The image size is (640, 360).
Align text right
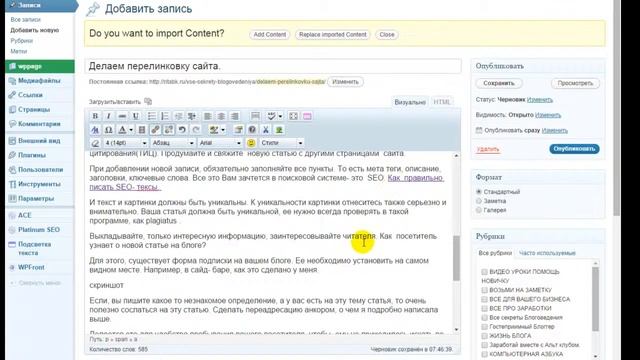coord(234,116)
